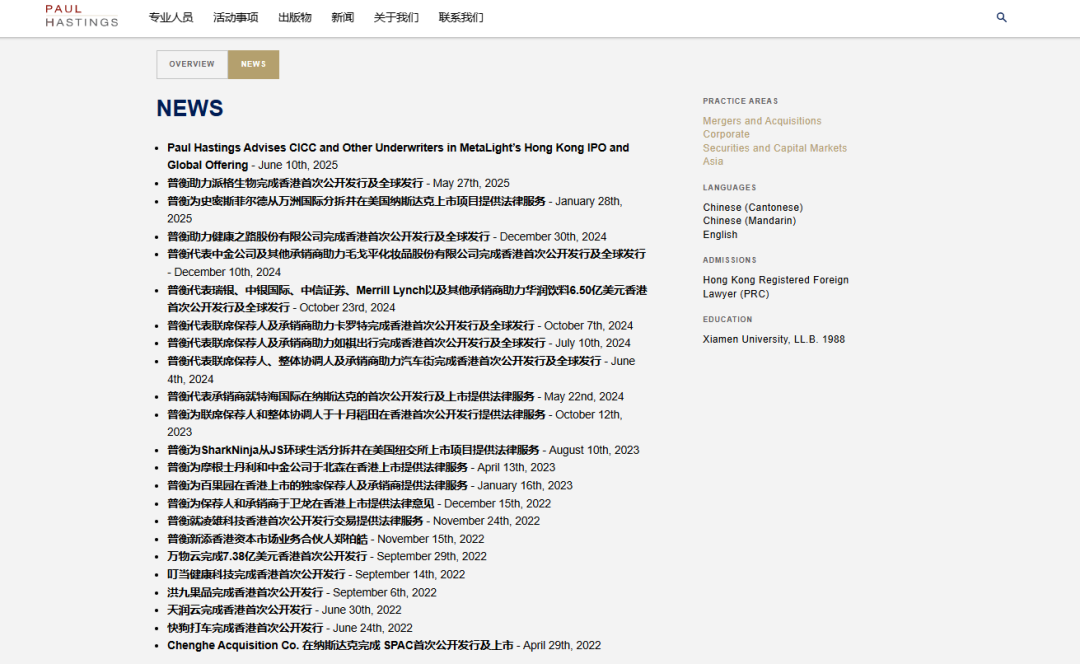Select Chinese (Cantonese) language text
1080x664 pixels.
click(753, 207)
